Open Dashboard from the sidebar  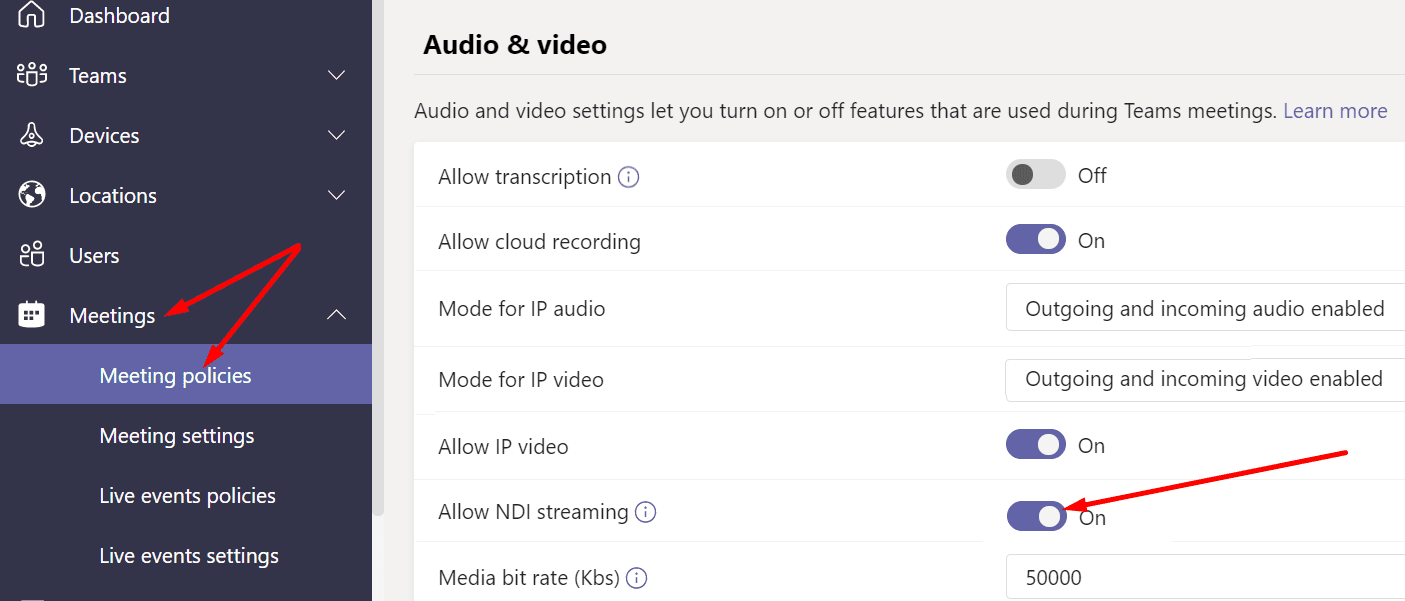[119, 15]
